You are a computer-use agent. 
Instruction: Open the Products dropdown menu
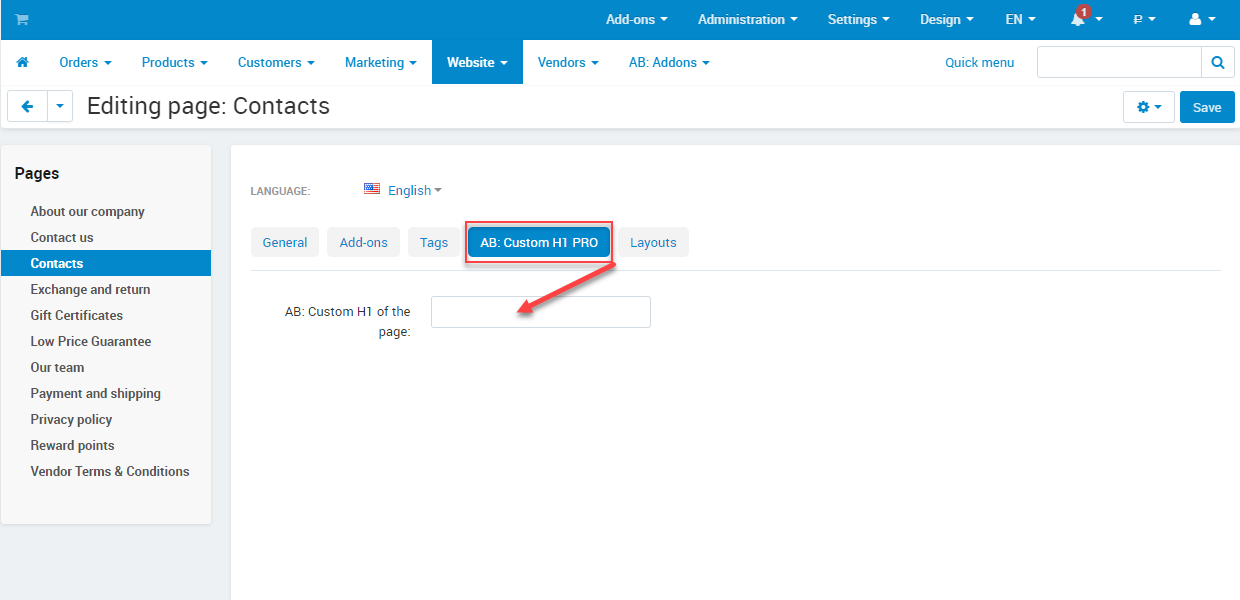174,62
